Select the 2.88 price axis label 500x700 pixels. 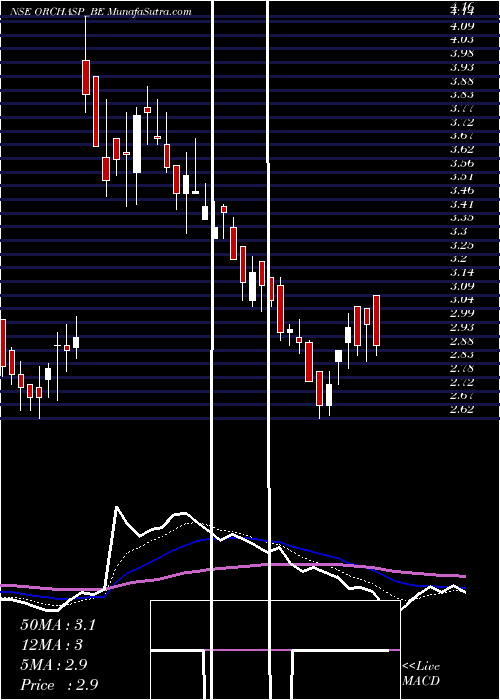tap(462, 341)
